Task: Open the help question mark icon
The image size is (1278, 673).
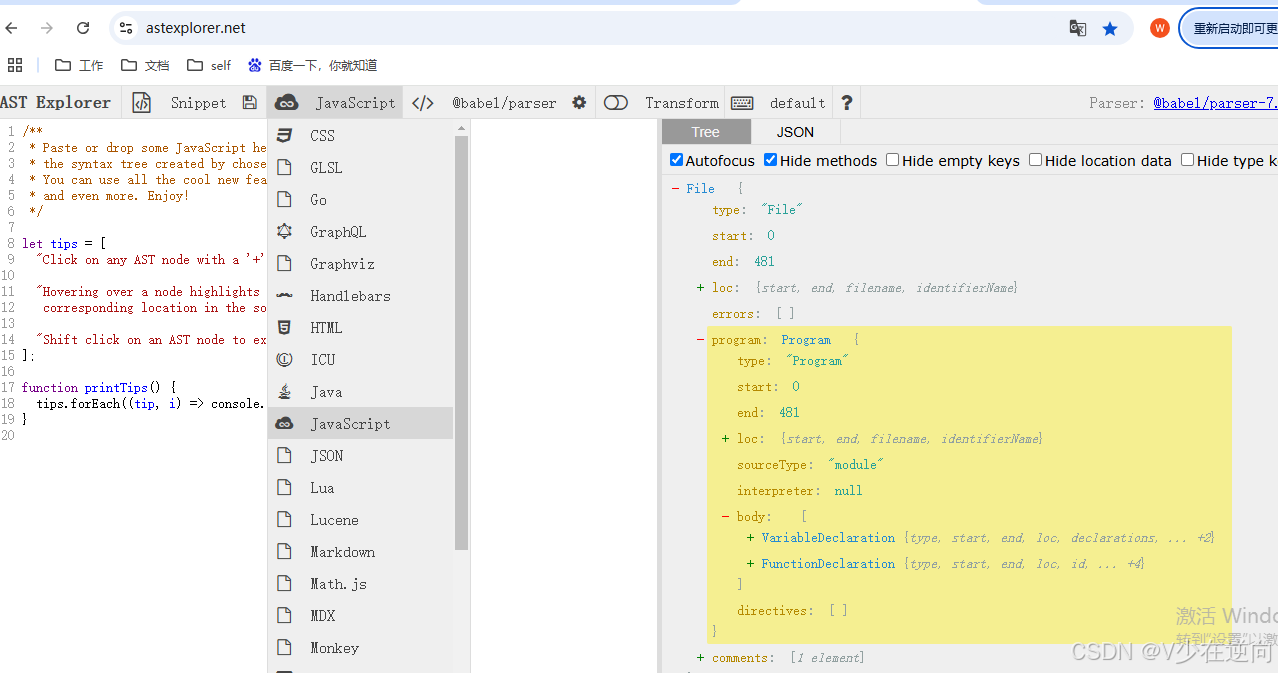Action: pyautogui.click(x=846, y=102)
